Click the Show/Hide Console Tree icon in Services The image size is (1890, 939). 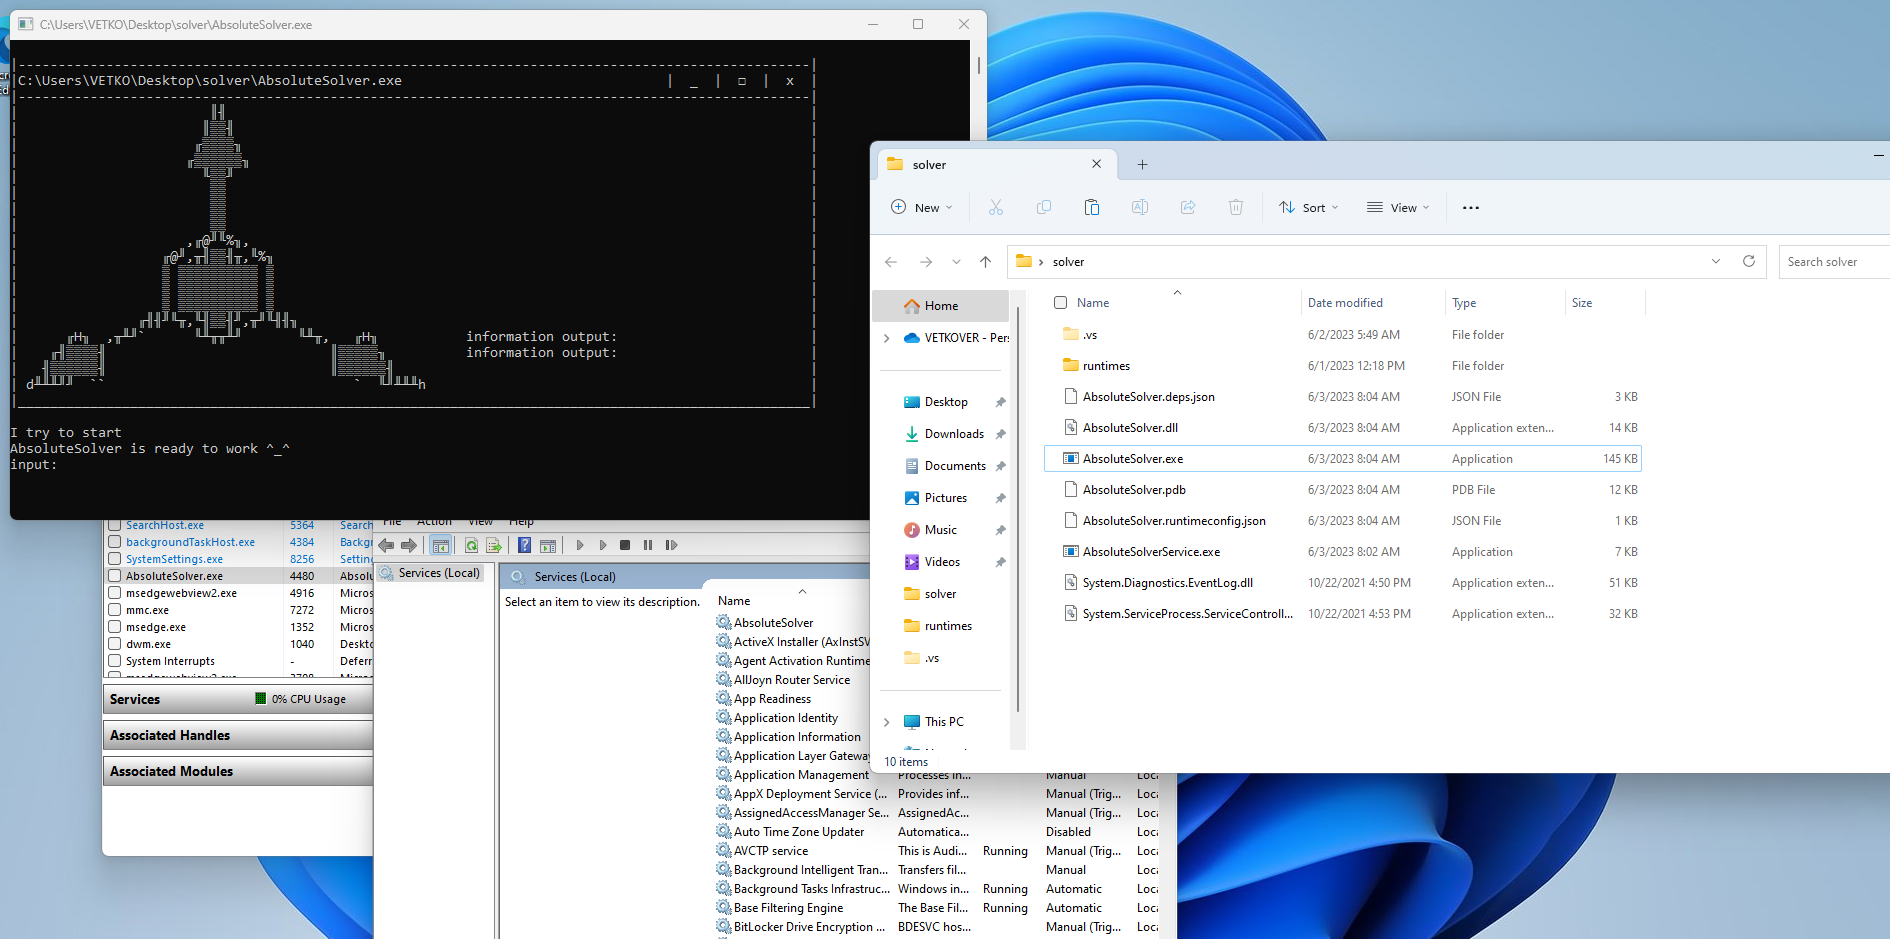pyautogui.click(x=440, y=545)
